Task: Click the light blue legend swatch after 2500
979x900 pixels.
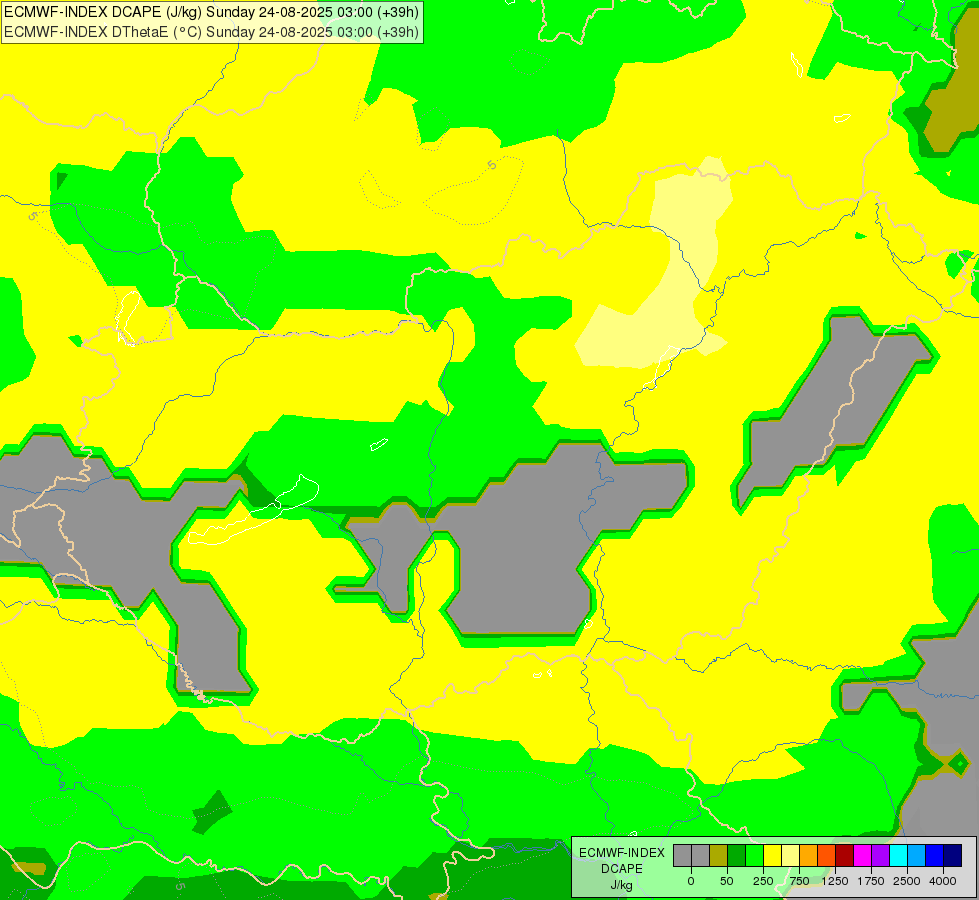Action: point(916,856)
